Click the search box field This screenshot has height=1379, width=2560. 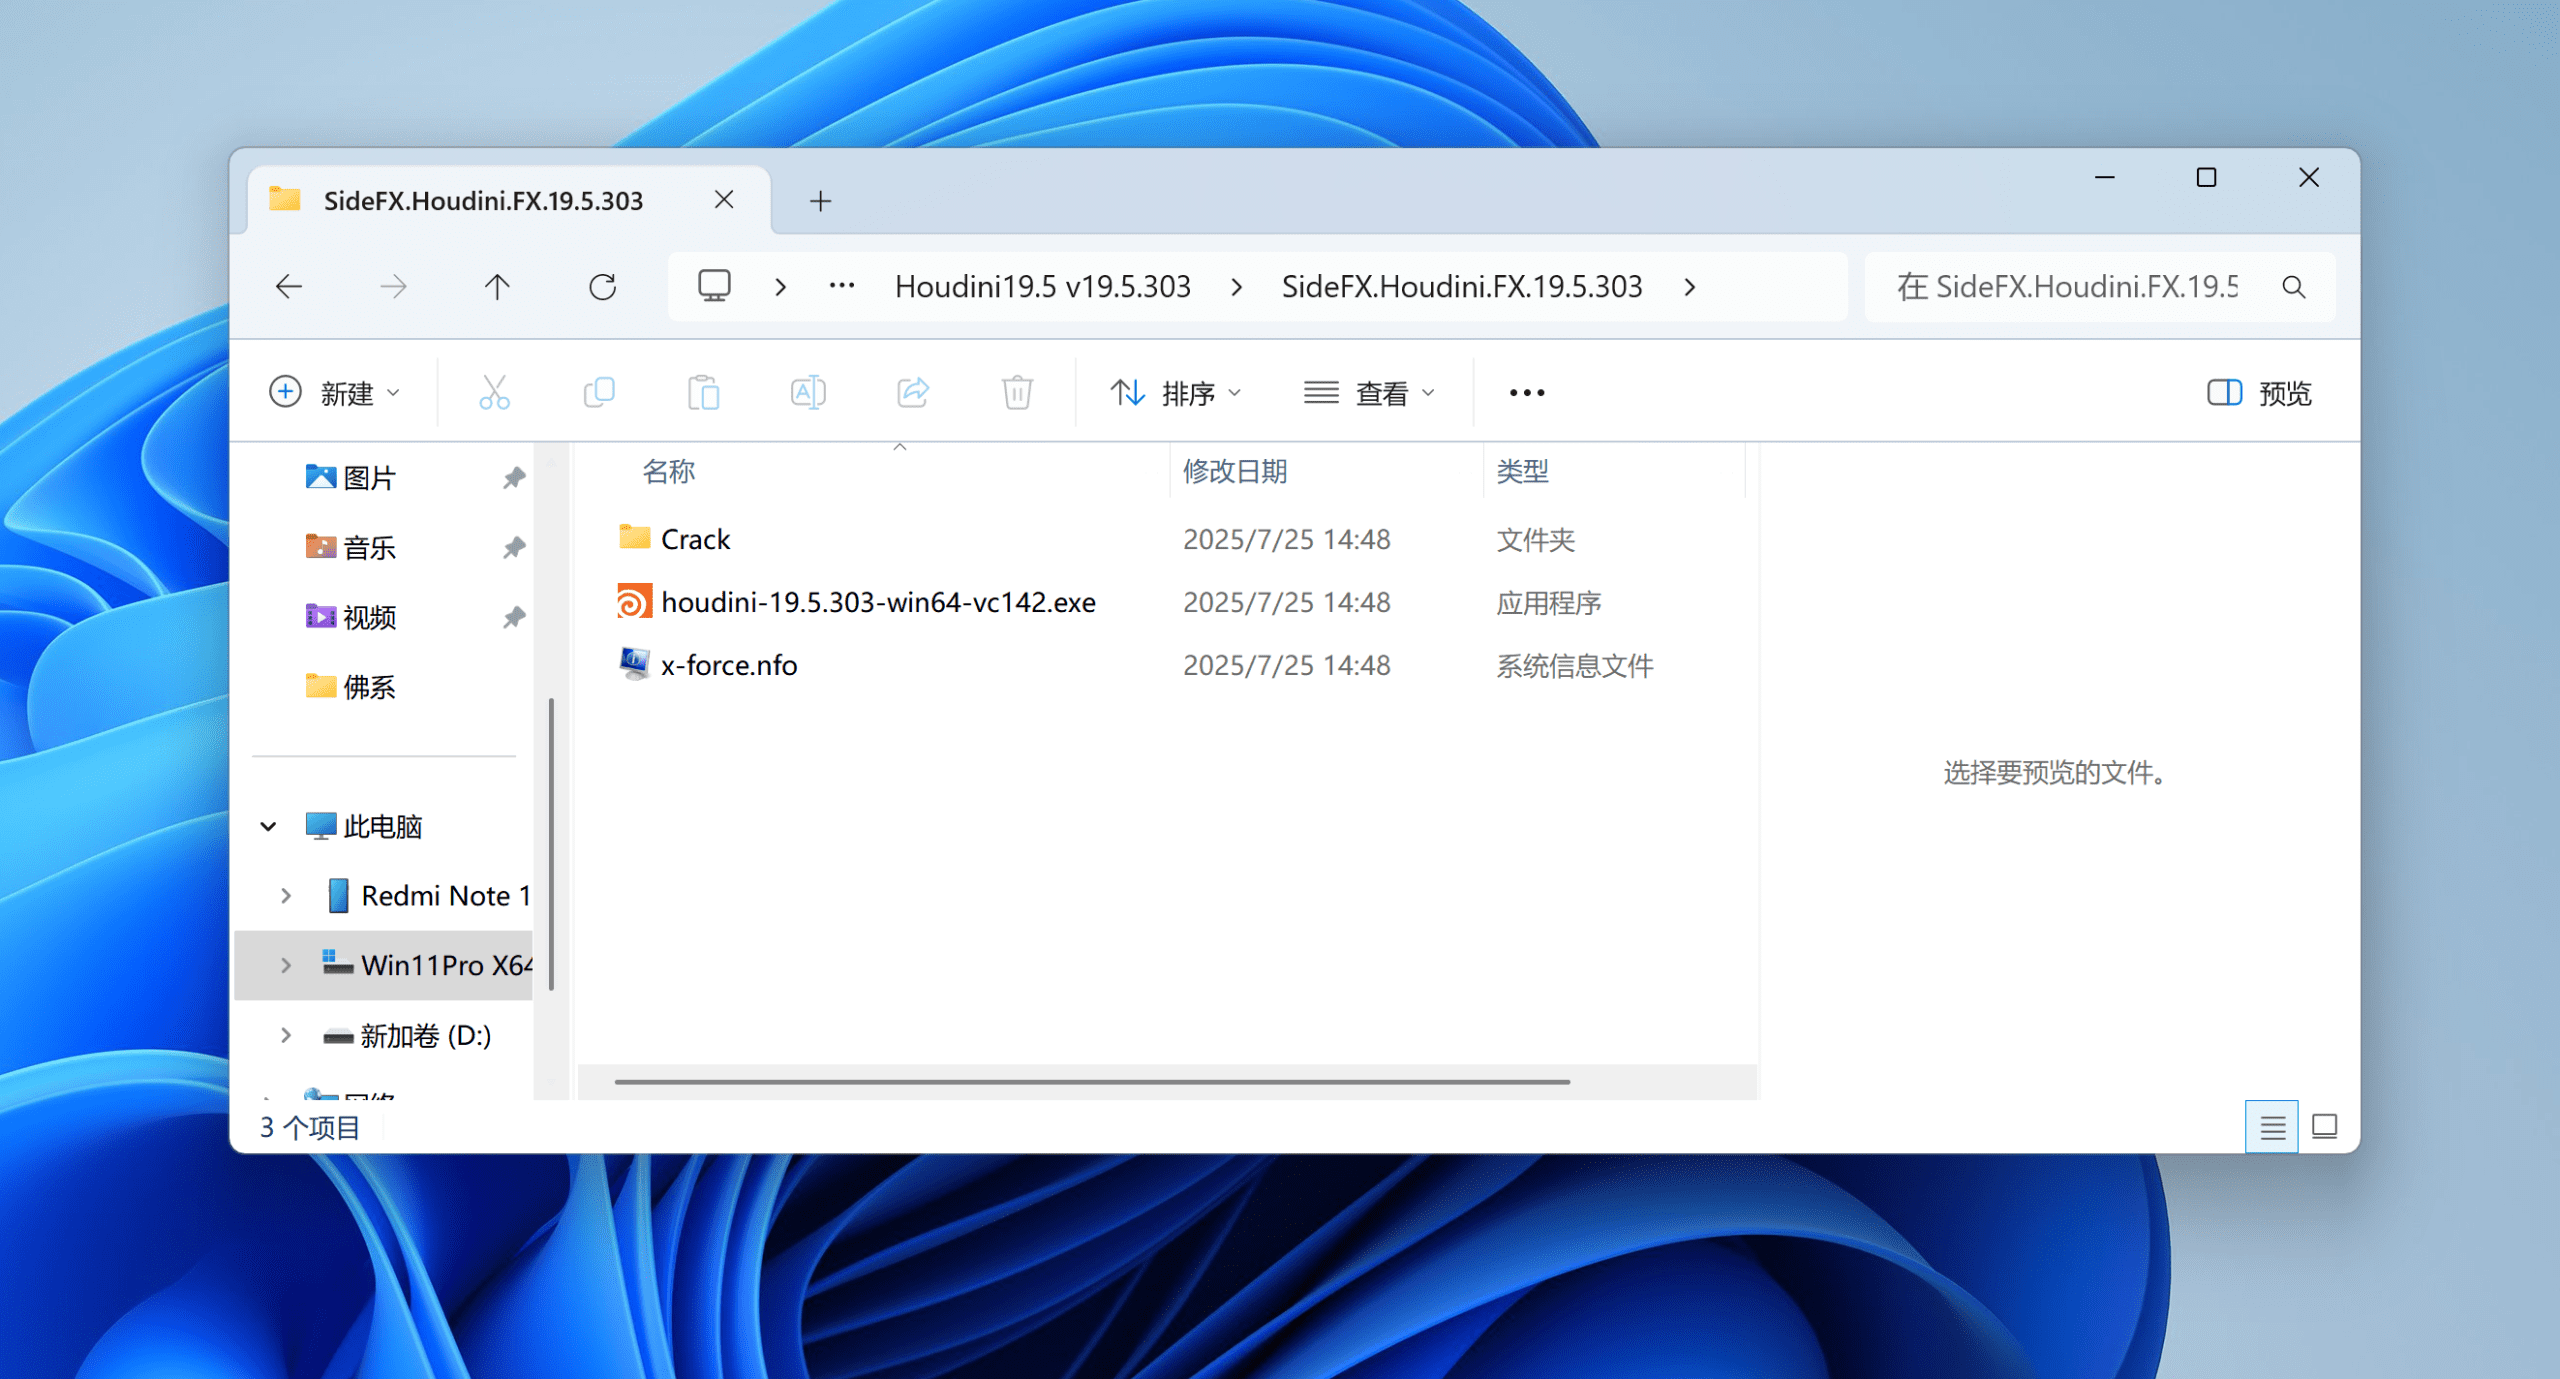pyautogui.click(x=2066, y=288)
